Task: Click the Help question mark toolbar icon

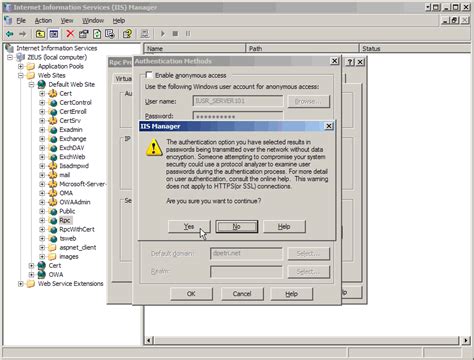Action: (127, 34)
